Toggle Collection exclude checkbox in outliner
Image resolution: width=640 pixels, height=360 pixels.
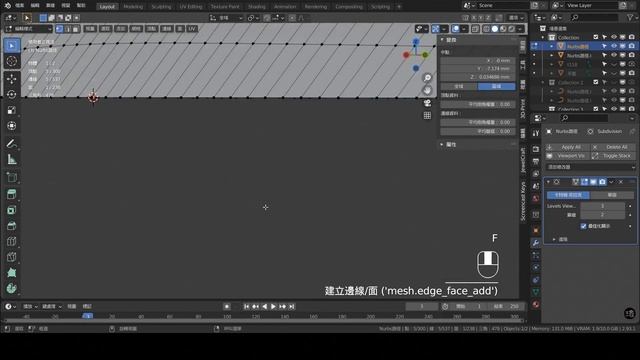(596, 37)
